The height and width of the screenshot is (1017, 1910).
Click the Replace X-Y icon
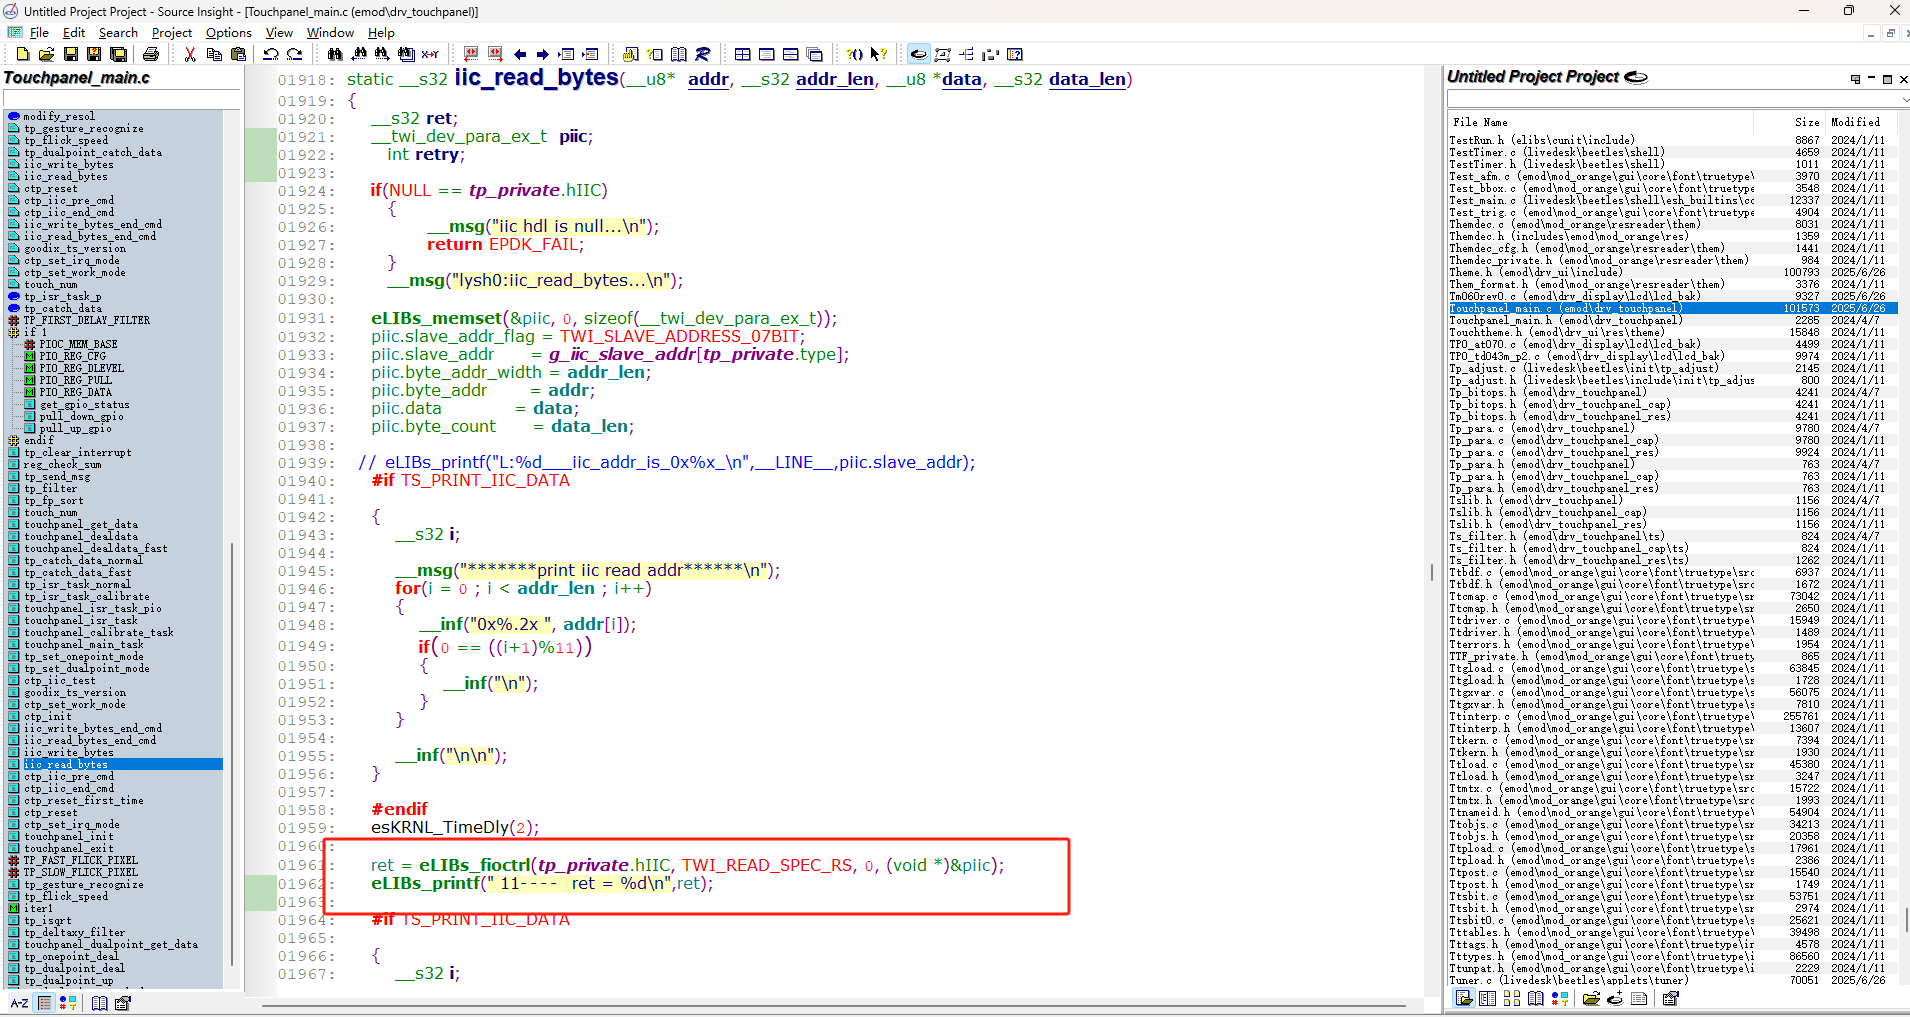[431, 54]
